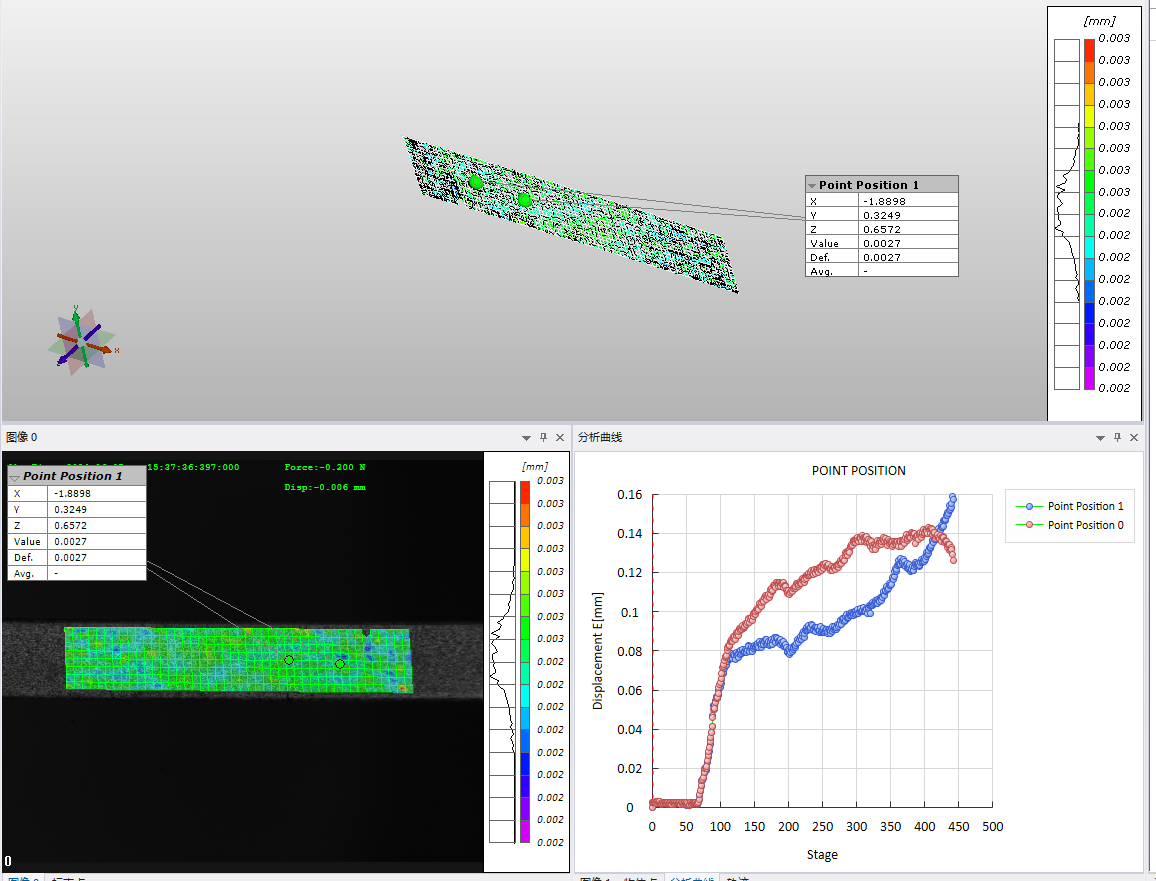Pin the 图像 0 panel
Viewport: 1156px width, 881px height.
pos(543,438)
